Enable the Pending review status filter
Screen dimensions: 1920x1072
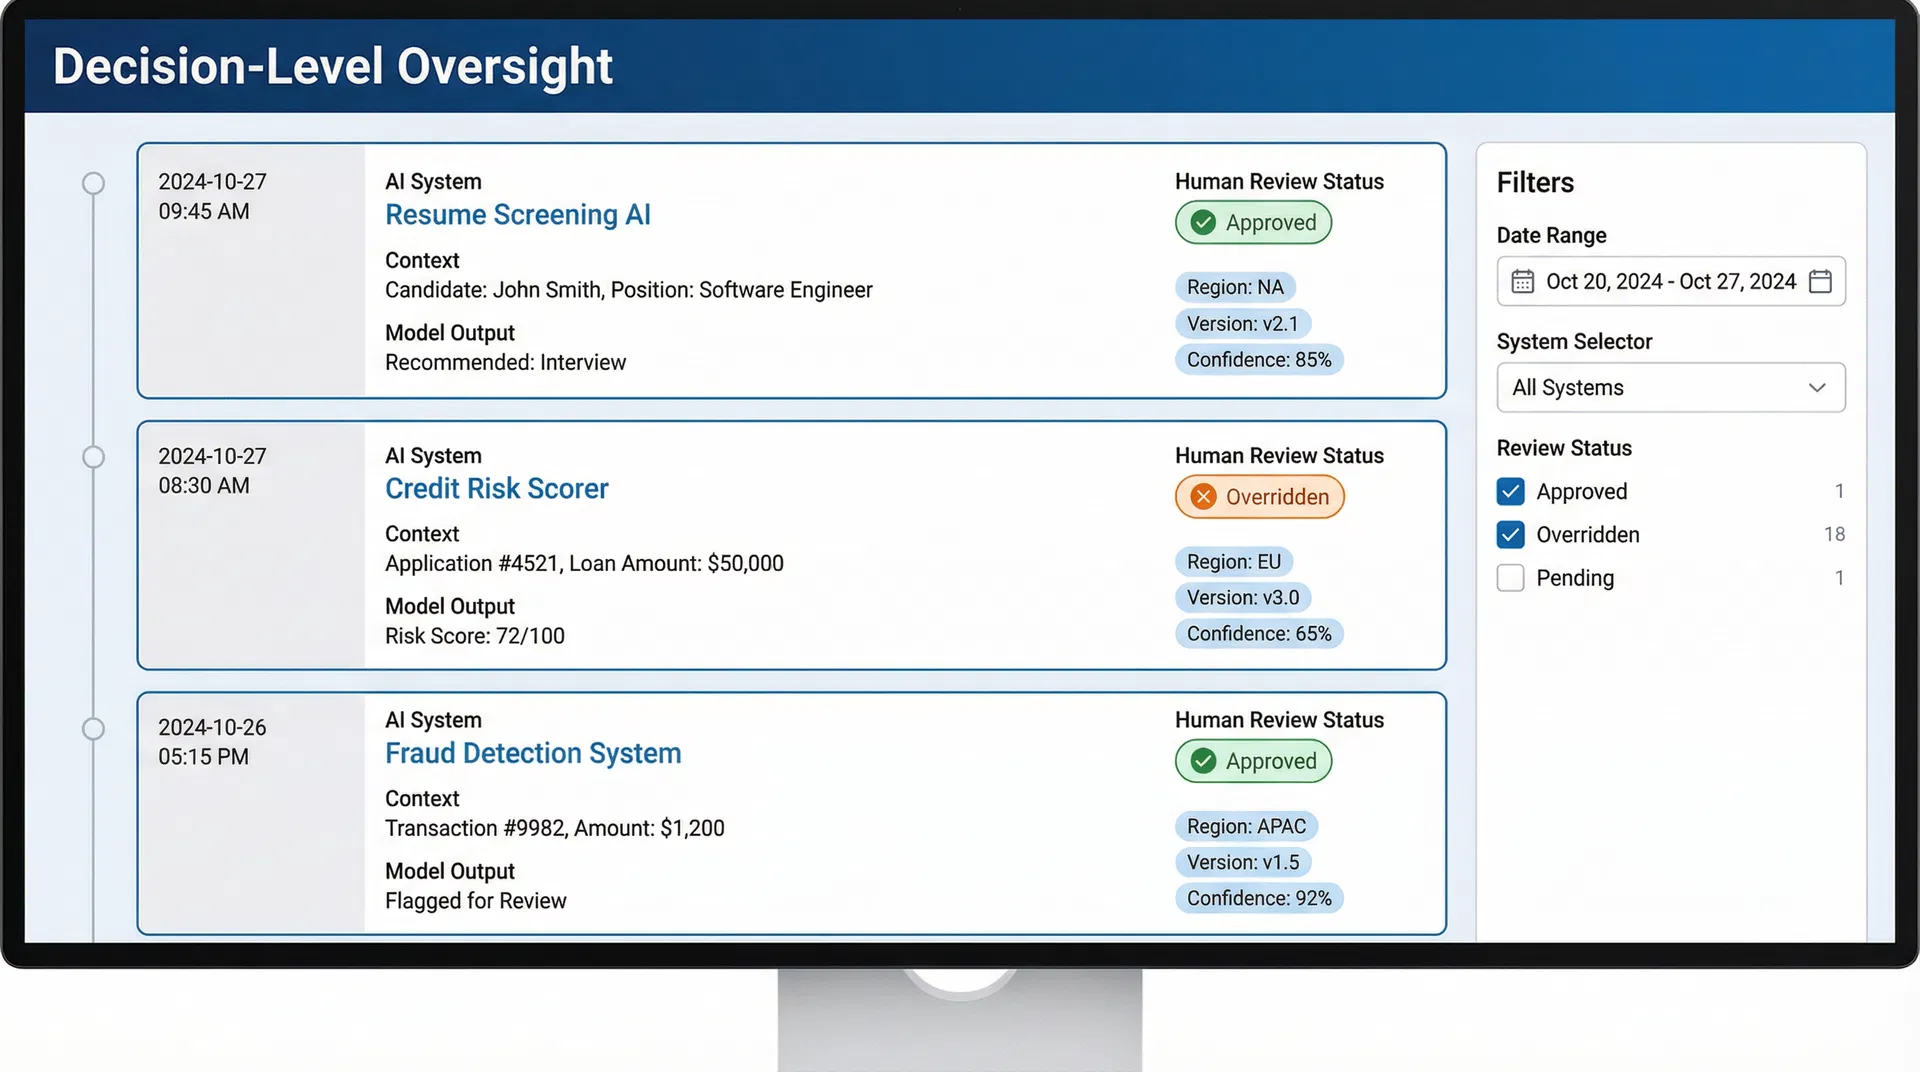point(1511,578)
